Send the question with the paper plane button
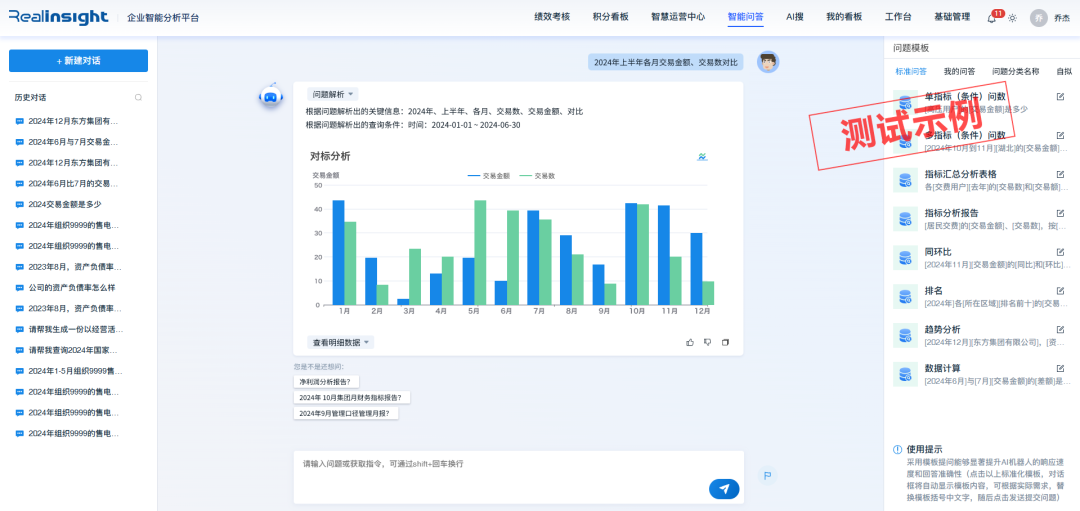This screenshot has width=1080, height=511. [x=724, y=489]
